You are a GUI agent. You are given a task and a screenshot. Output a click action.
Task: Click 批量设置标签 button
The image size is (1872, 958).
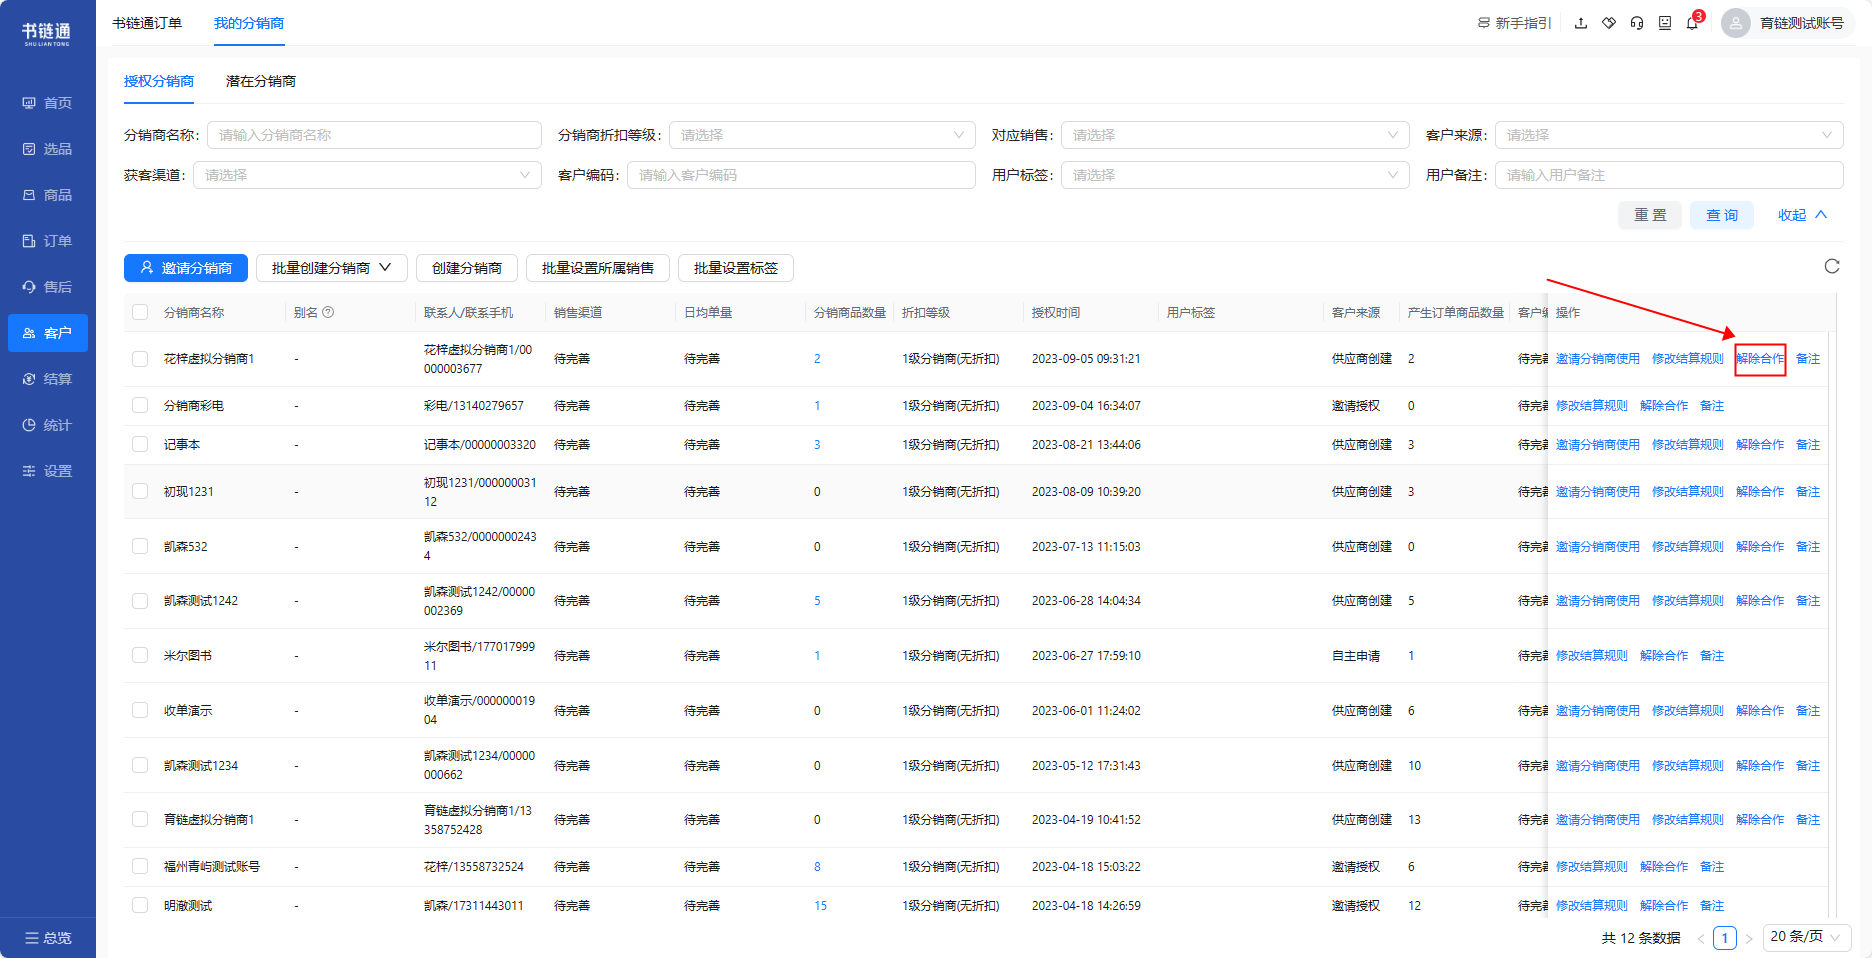pos(736,268)
